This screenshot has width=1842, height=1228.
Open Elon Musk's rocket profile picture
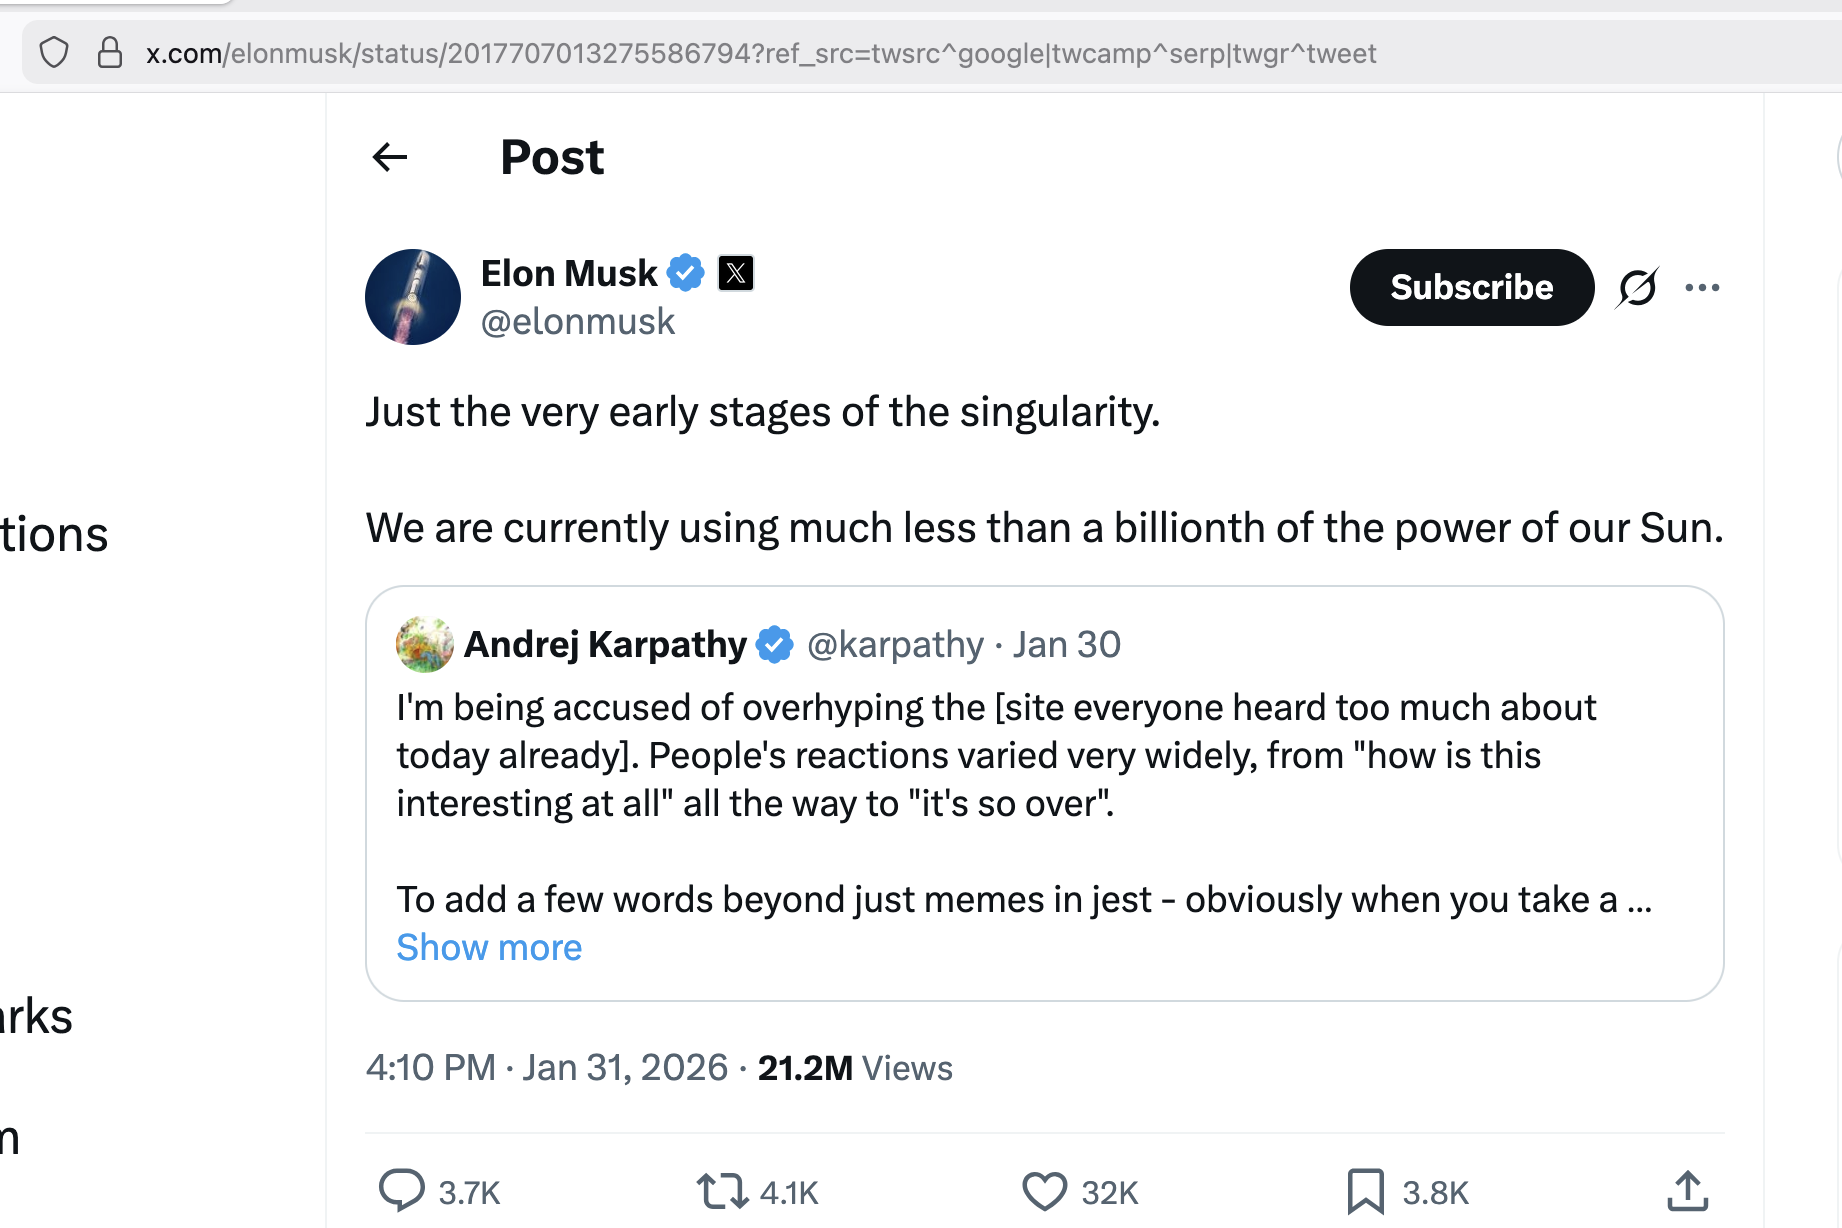tap(413, 297)
